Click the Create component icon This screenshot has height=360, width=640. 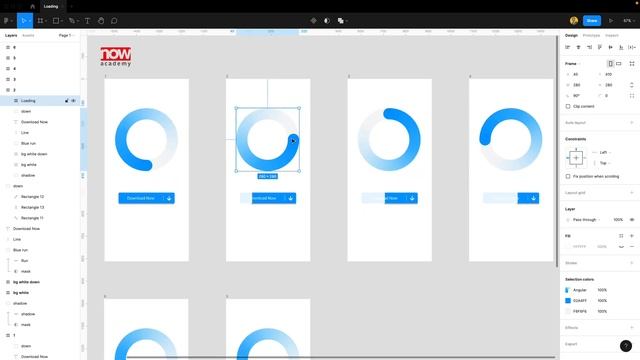click(313, 20)
